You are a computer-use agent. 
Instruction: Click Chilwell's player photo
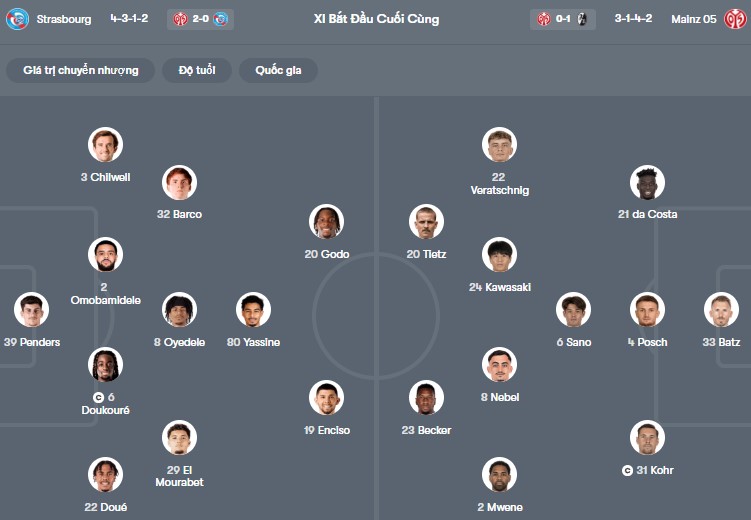point(105,145)
